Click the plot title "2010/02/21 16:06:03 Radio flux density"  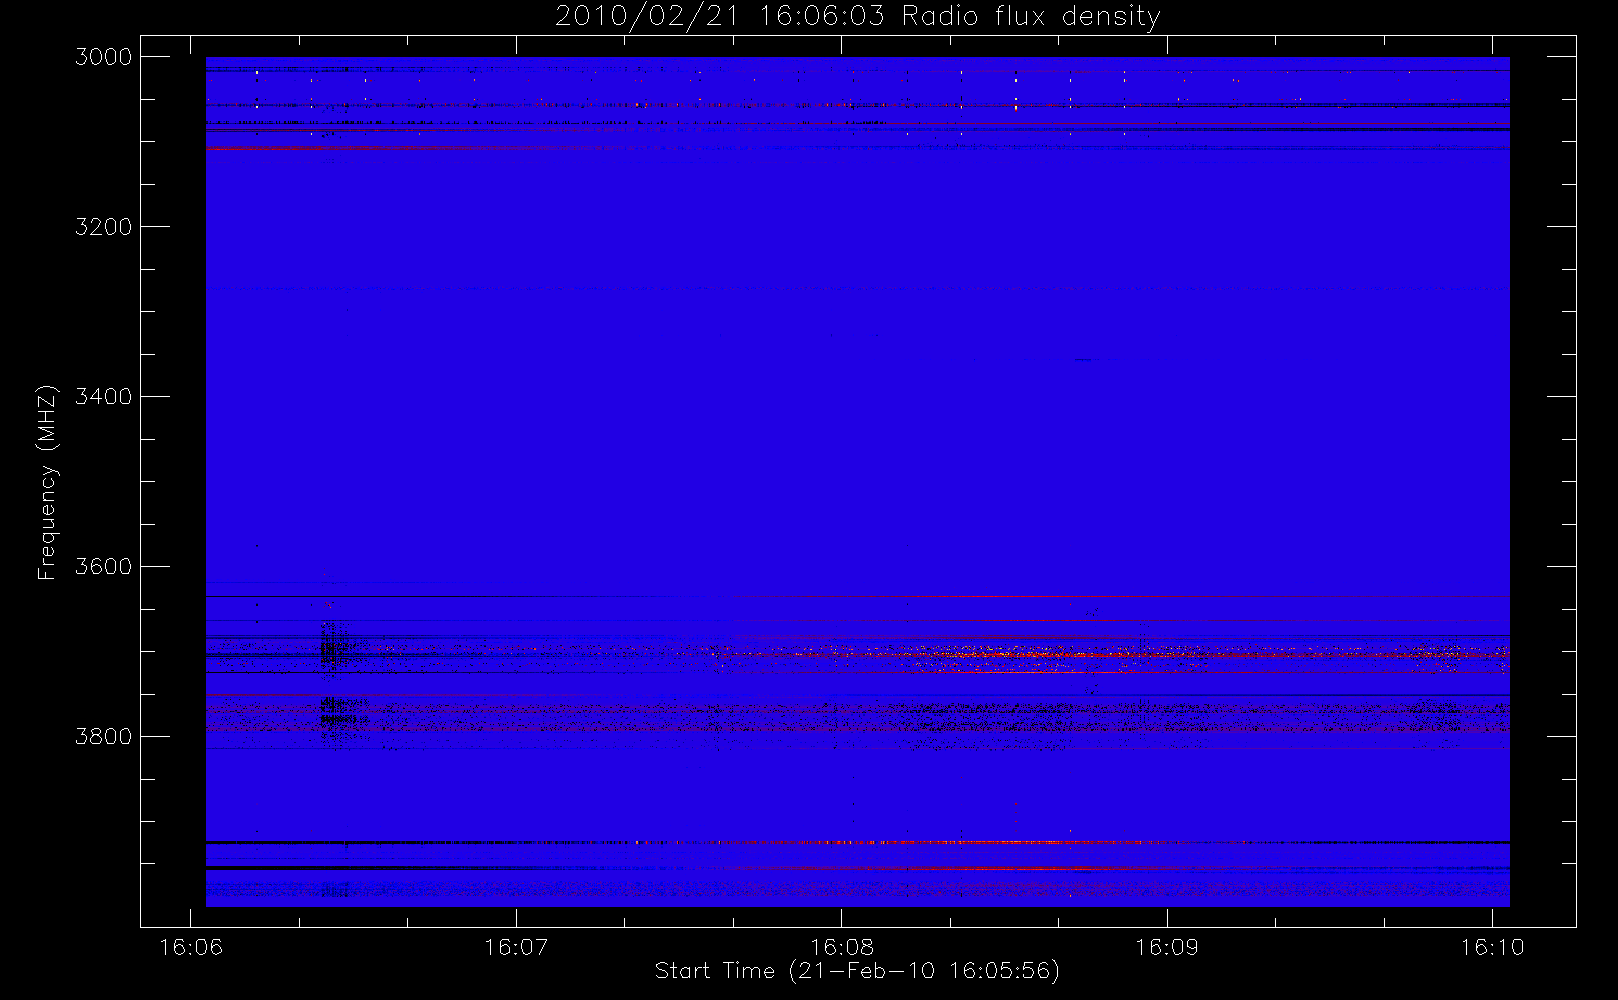coord(857,17)
